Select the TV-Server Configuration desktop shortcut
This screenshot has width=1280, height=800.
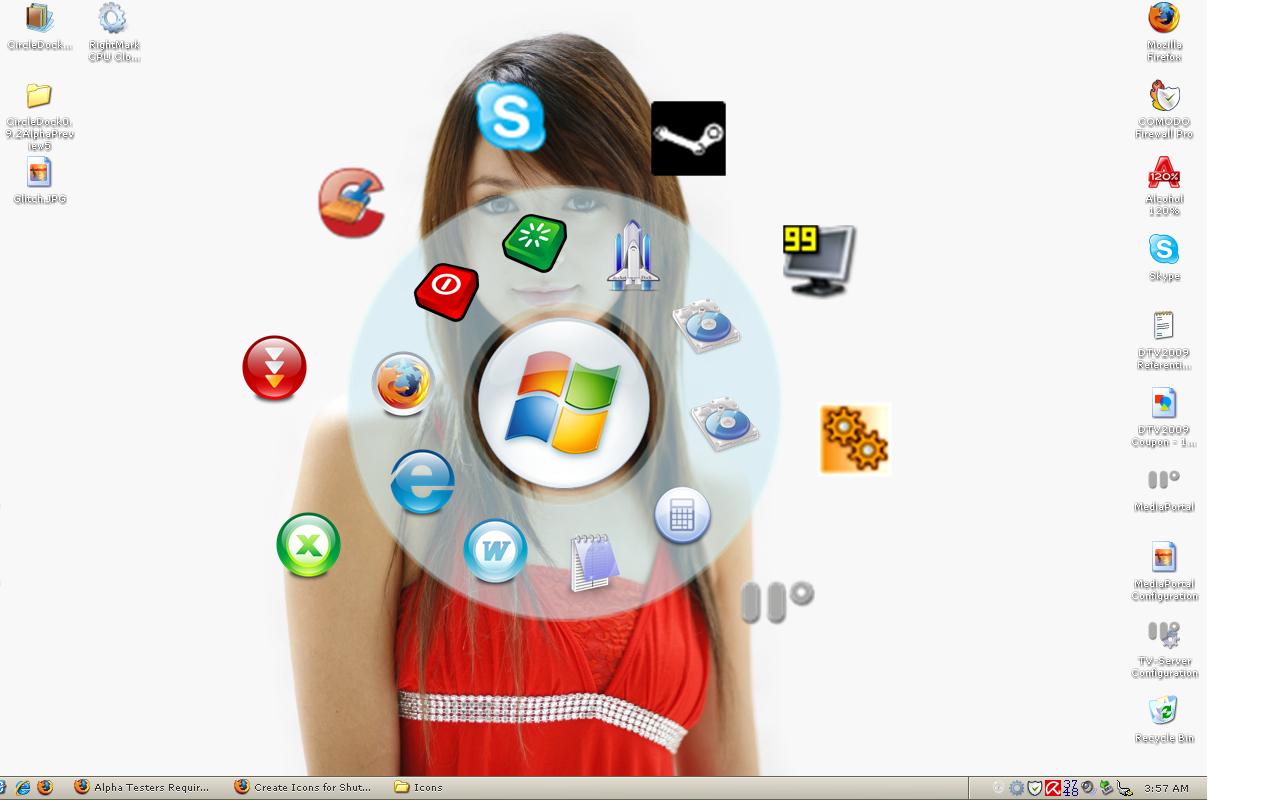[1164, 649]
